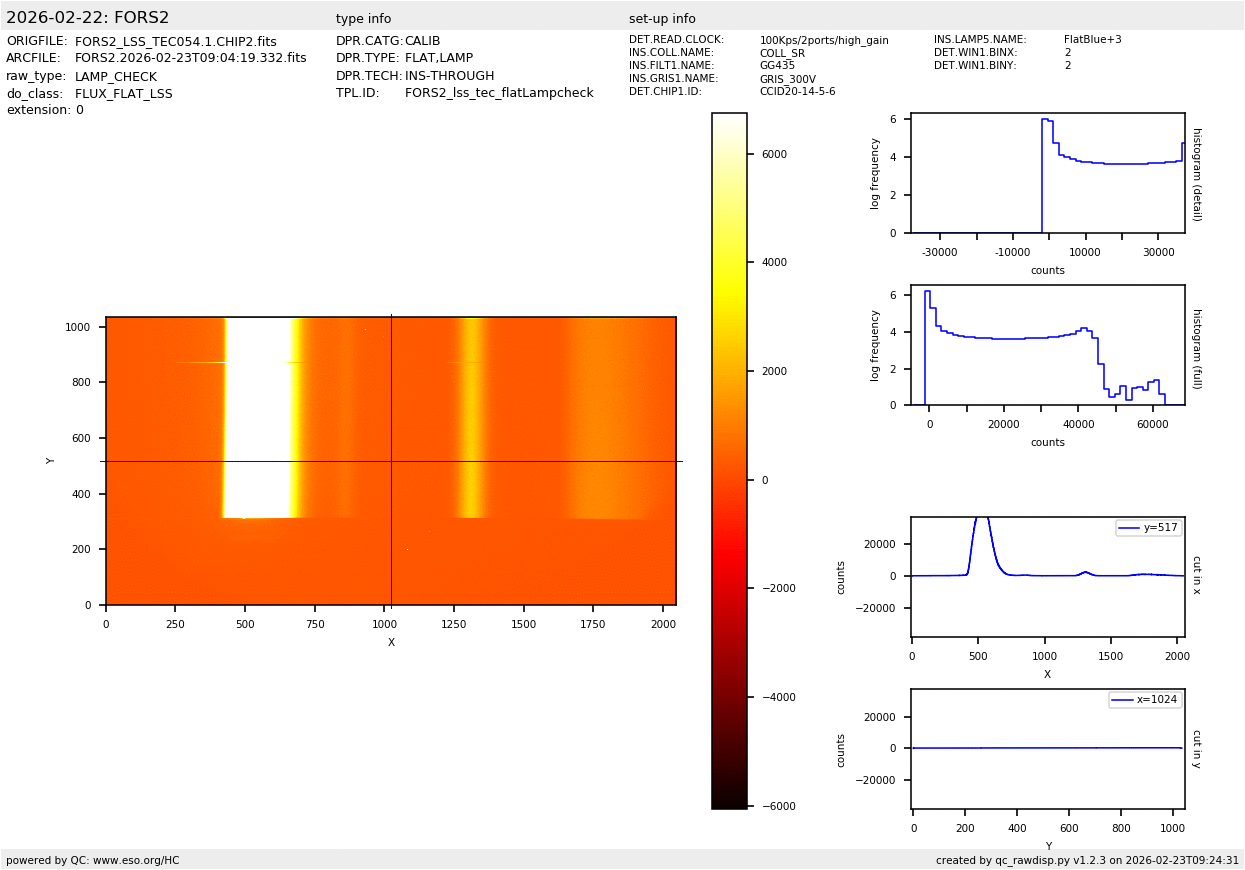Viewport: 1245px width, 870px height.
Task: Click the '2026-02-22: FORS2' page title
Action: [88, 18]
